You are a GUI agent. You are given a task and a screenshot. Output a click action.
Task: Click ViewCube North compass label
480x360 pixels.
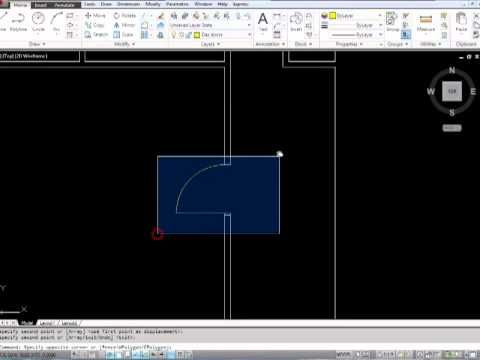pyautogui.click(x=452, y=70)
